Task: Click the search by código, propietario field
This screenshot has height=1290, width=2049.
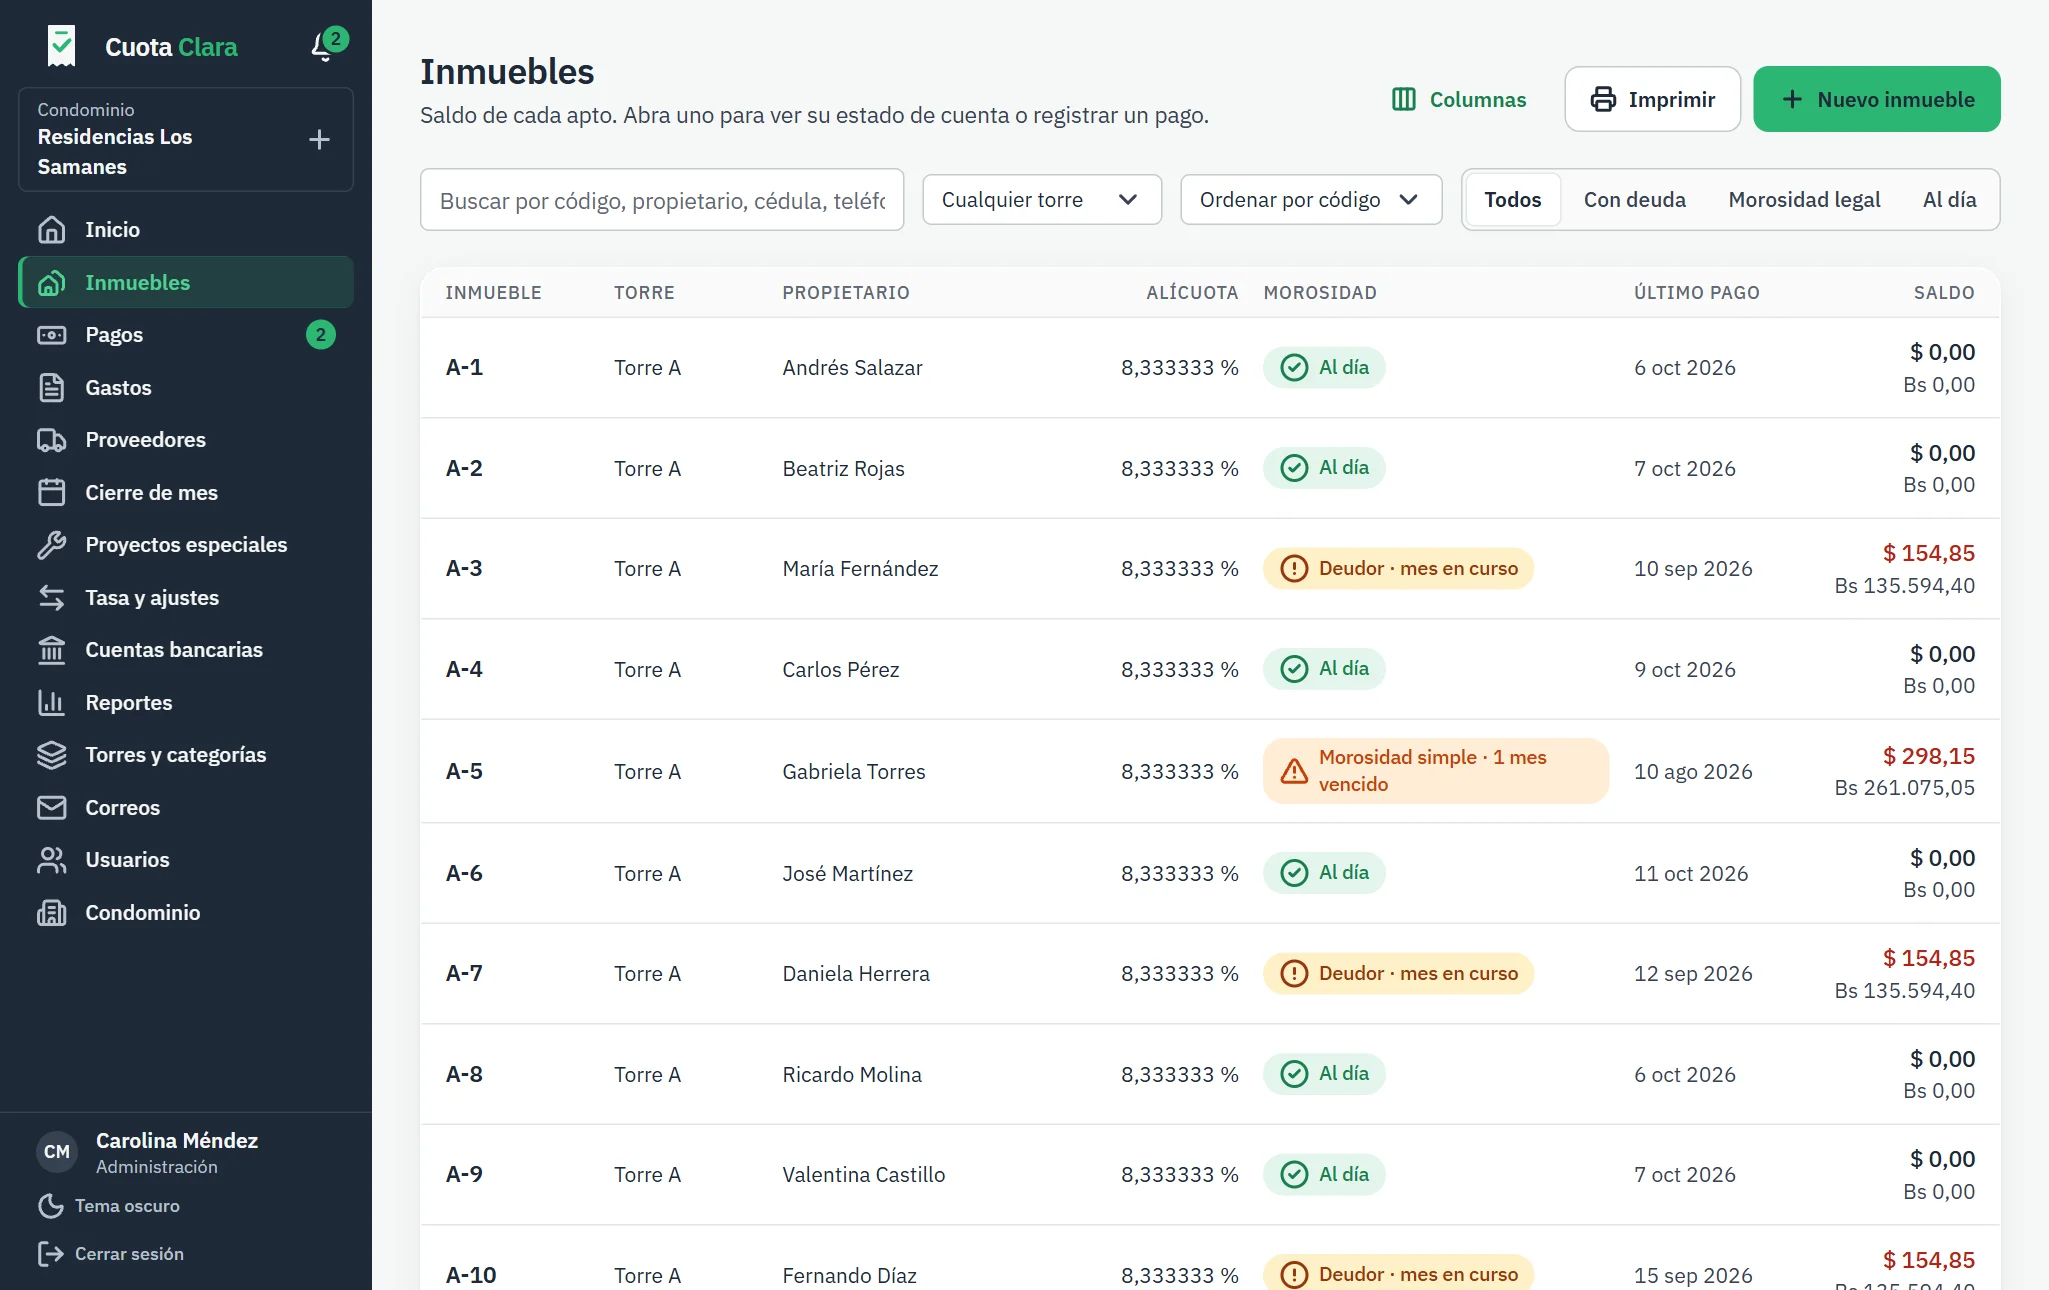Action: point(662,200)
